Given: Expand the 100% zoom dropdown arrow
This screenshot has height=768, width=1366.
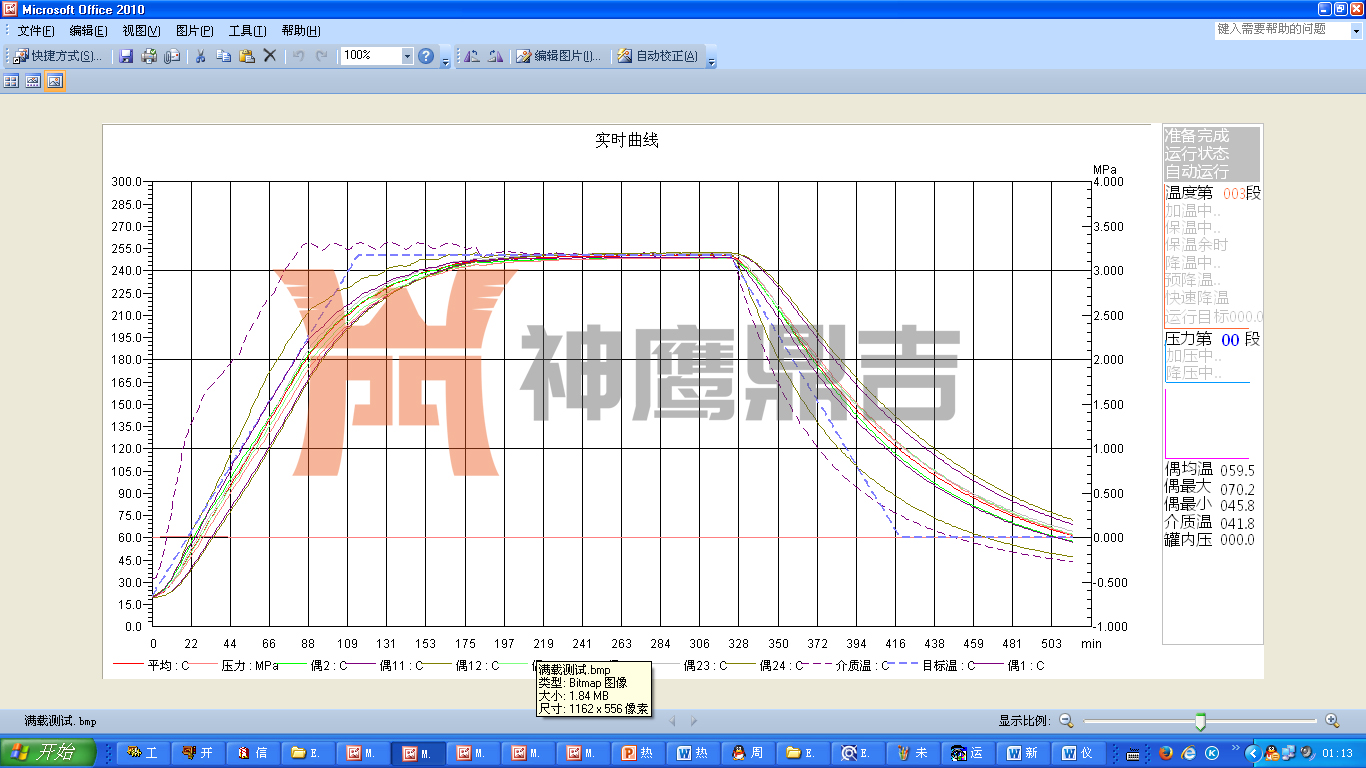Looking at the screenshot, I should (x=407, y=56).
